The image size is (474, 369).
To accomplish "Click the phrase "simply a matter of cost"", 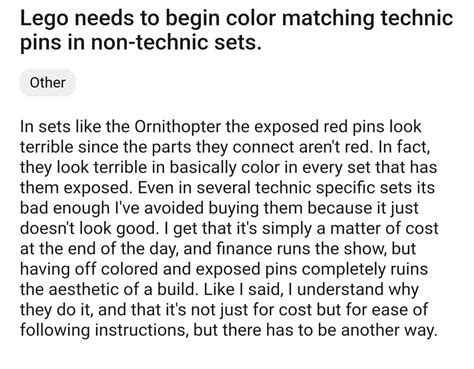I will [350, 228].
